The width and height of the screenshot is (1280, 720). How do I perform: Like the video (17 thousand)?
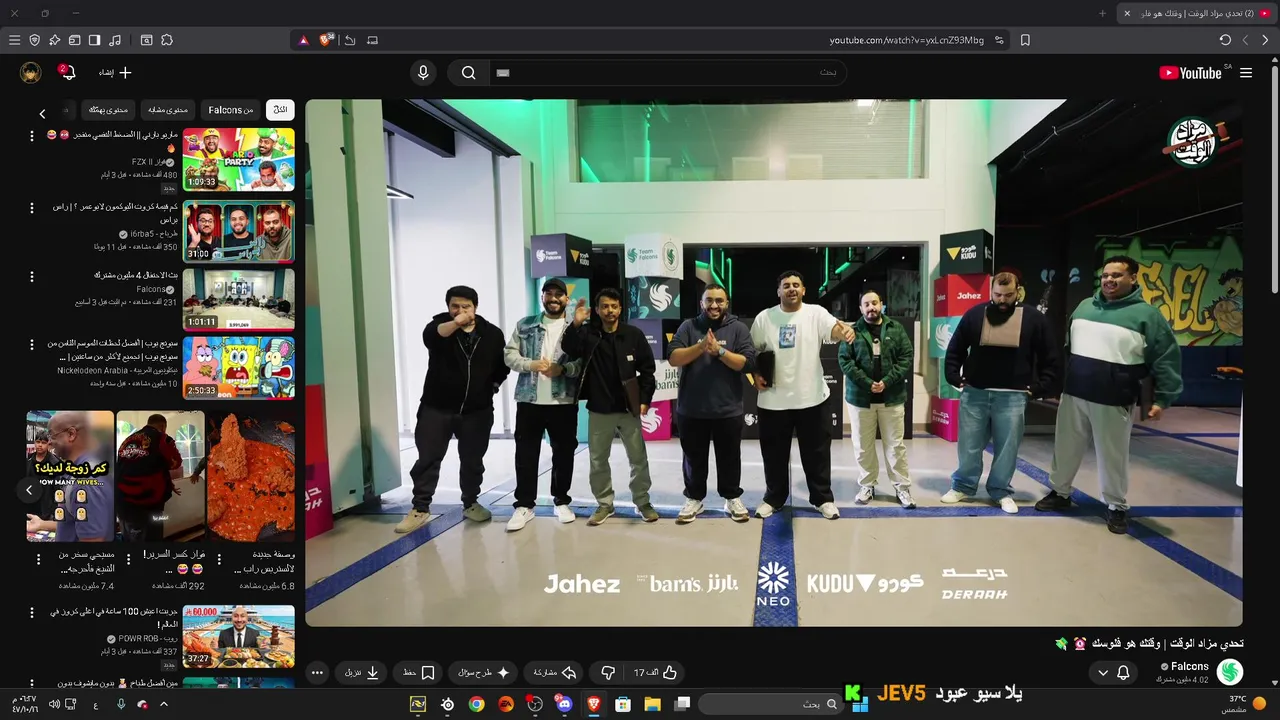click(656, 673)
